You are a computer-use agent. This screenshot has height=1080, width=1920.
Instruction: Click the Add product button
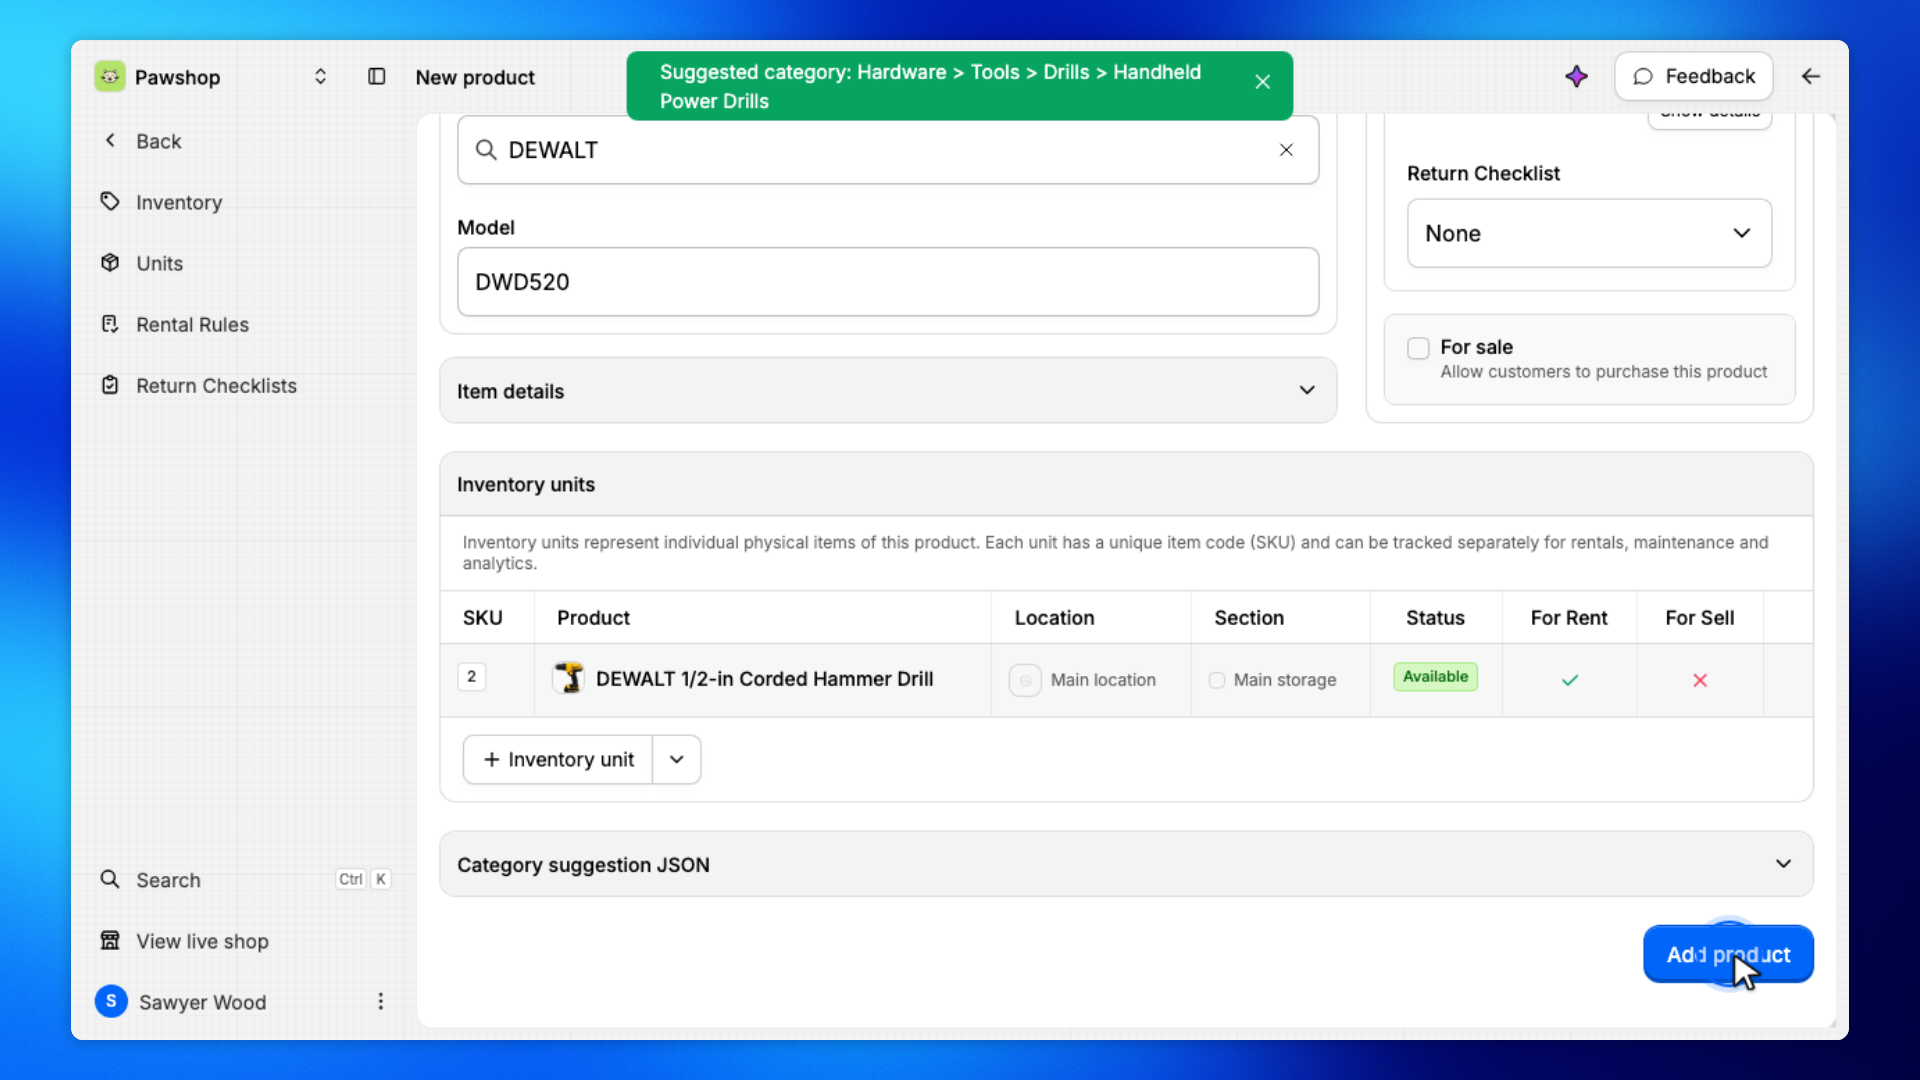1728,955
